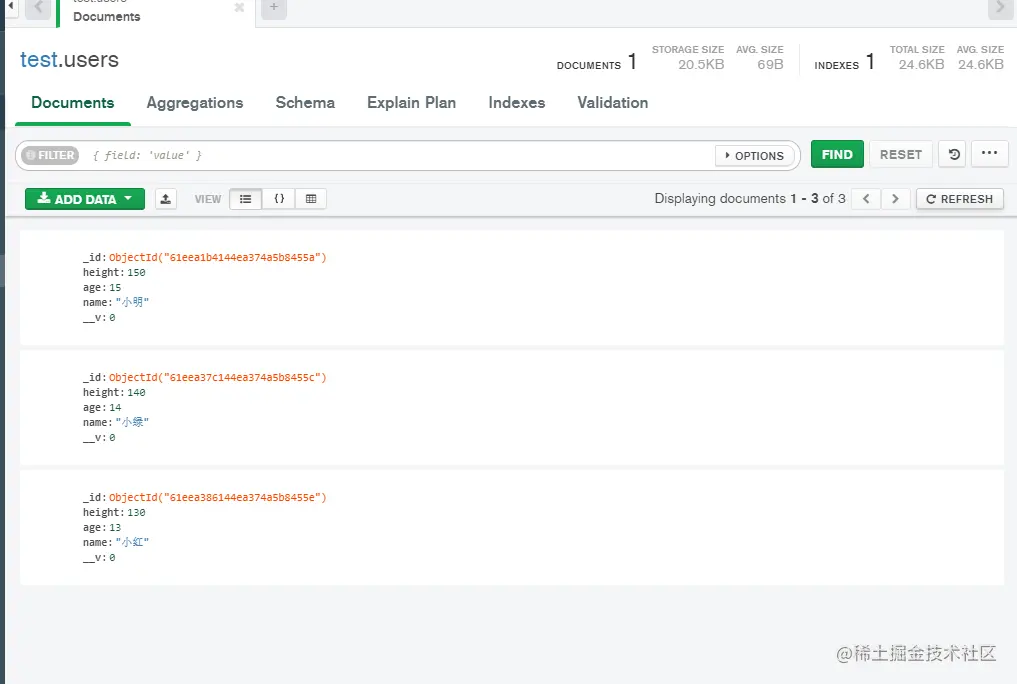
Task: Close the Documents tab
Action: click(x=239, y=8)
